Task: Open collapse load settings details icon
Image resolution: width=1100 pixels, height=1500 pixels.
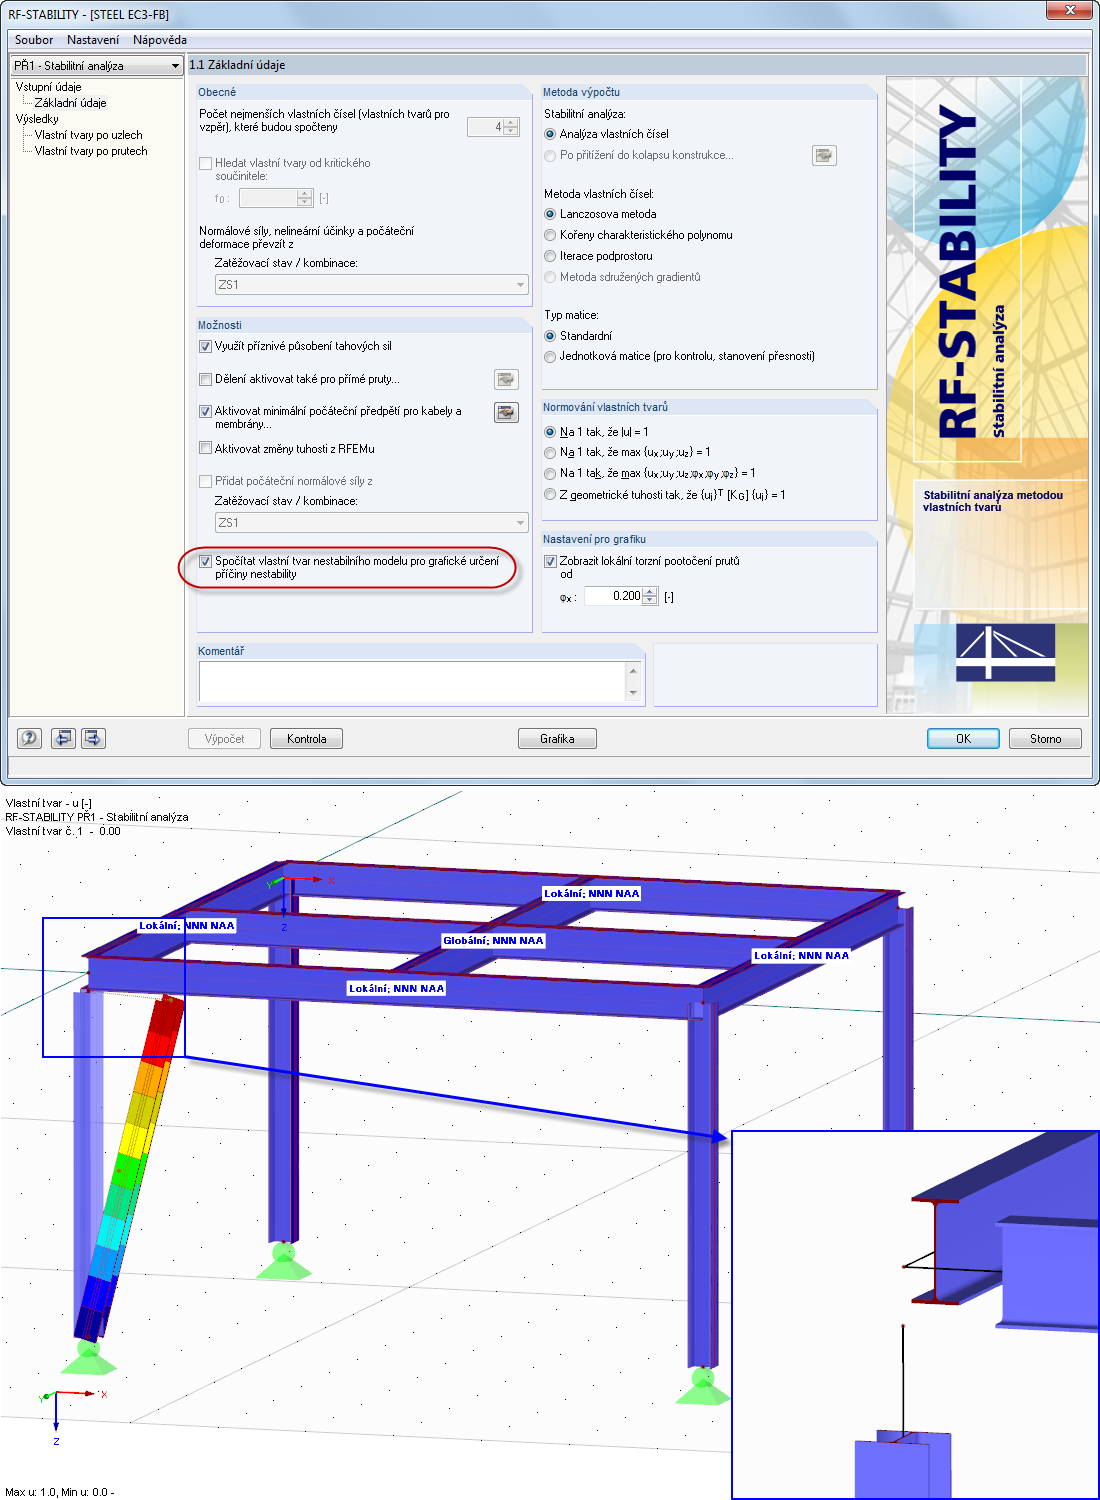Action: pyautogui.click(x=824, y=155)
